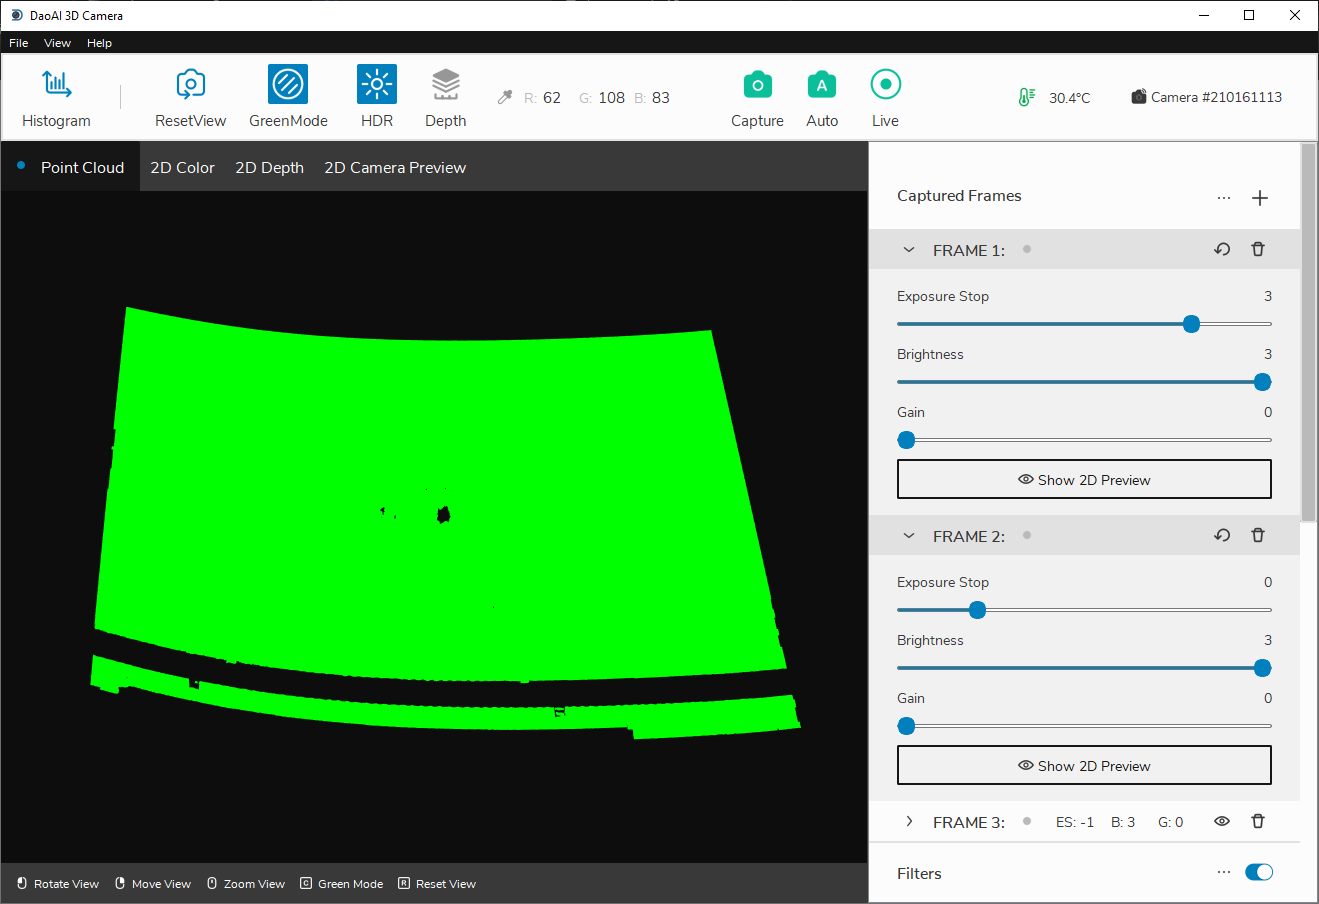This screenshot has width=1319, height=904.
Task: Collapse the FRAME 1 section
Action: click(909, 250)
